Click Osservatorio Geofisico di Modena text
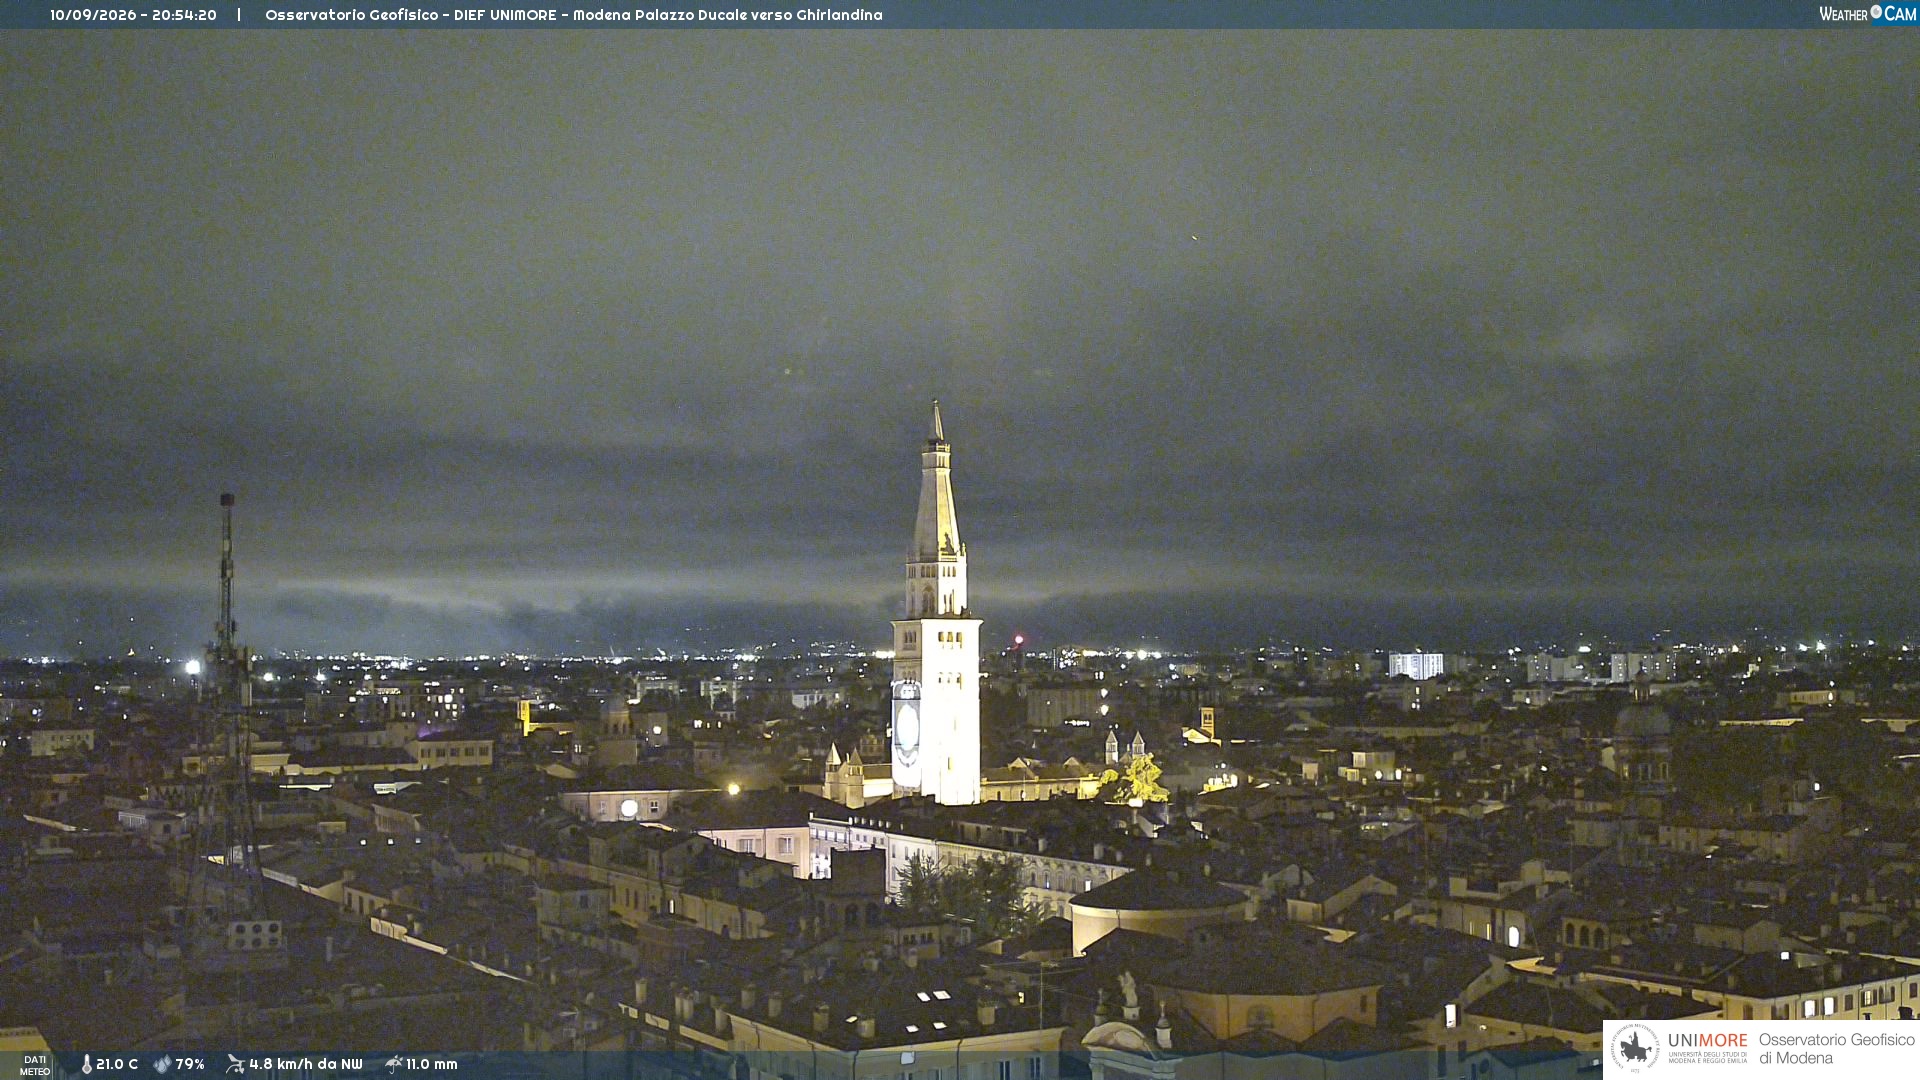 point(1836,1049)
